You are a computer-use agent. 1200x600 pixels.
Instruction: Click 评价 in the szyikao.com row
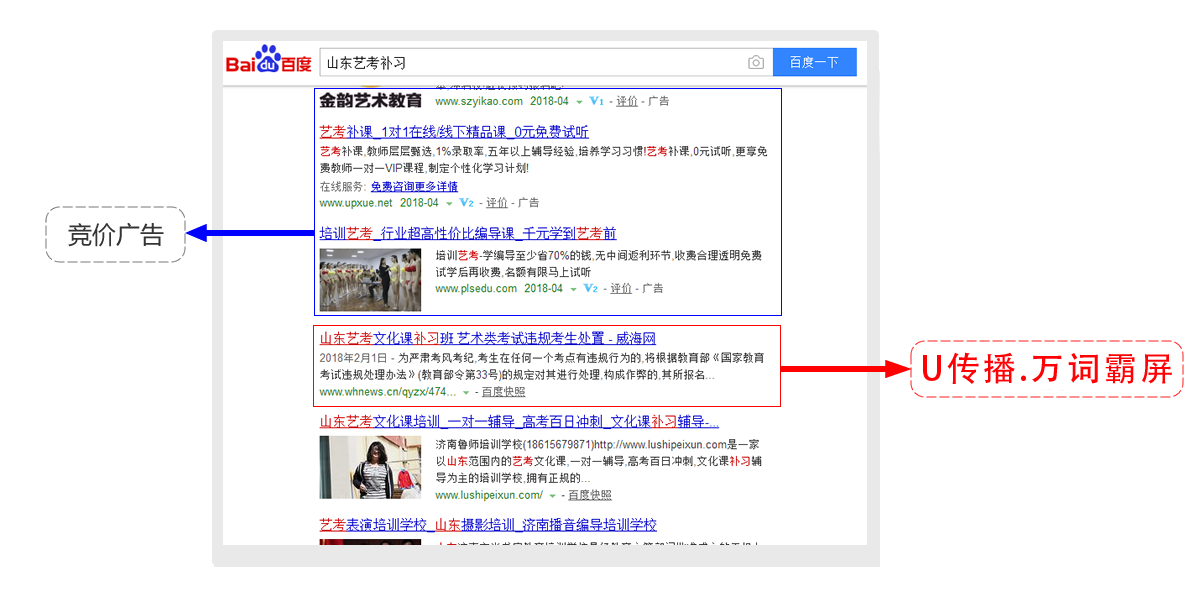pyautogui.click(x=626, y=101)
